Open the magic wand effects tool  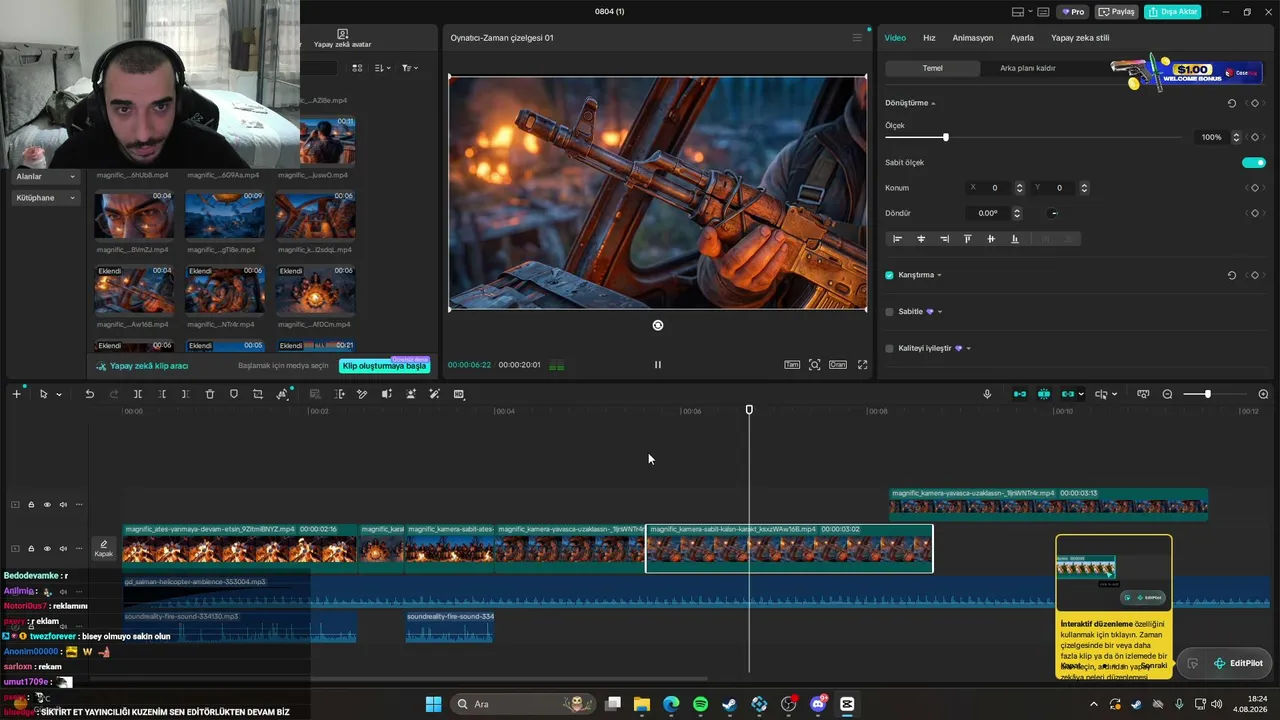434,394
